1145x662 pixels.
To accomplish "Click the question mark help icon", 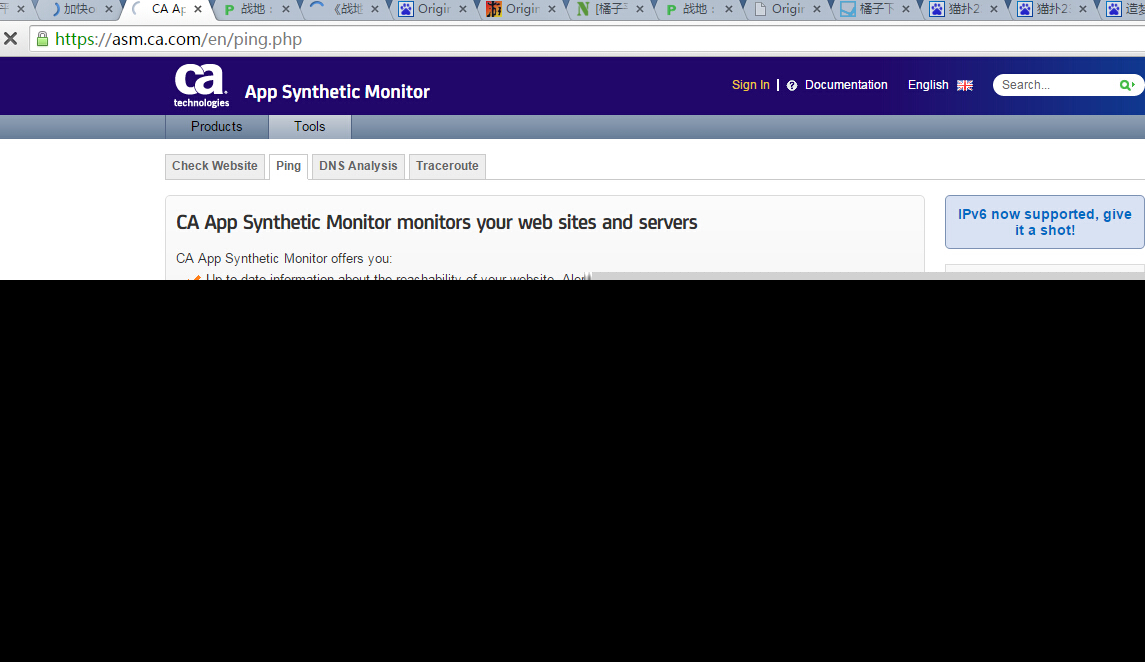I will (x=792, y=85).
